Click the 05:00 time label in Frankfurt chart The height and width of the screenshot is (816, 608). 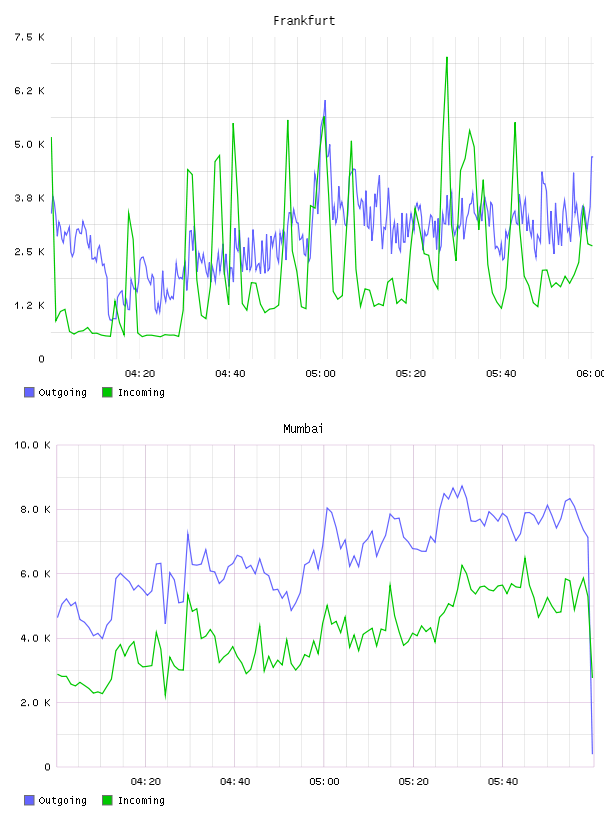click(x=321, y=374)
